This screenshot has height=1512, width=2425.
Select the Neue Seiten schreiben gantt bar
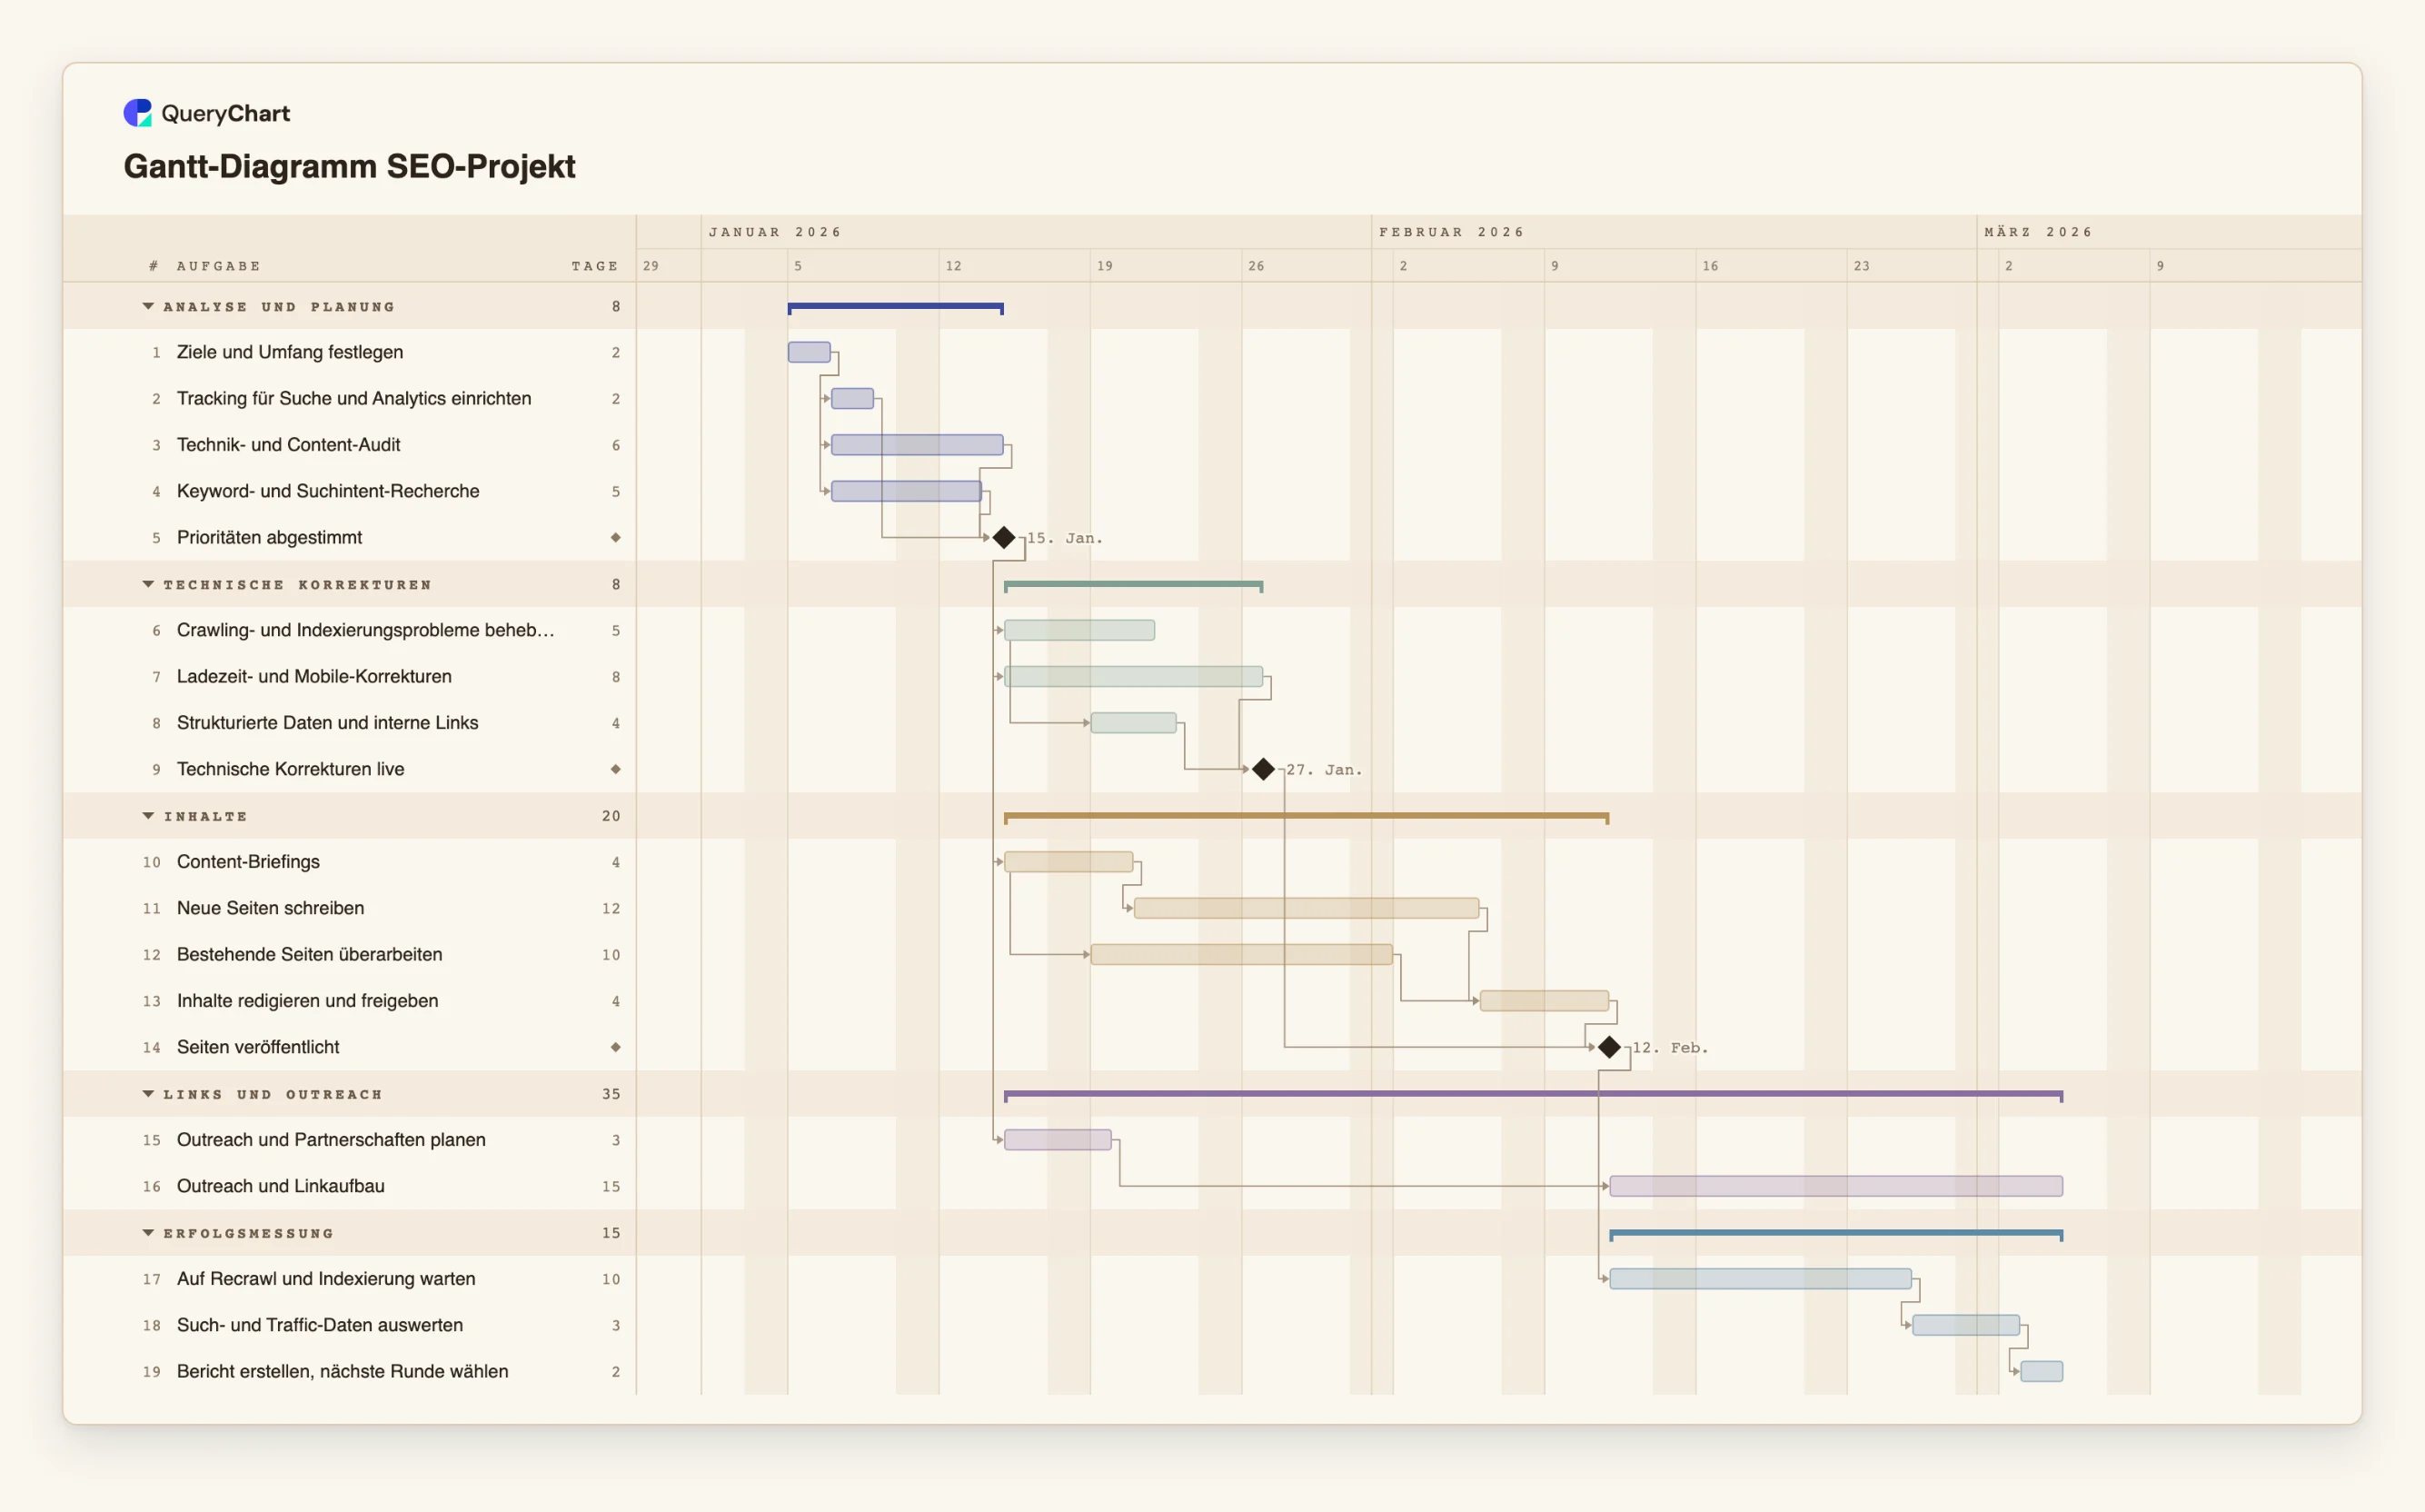click(1306, 908)
